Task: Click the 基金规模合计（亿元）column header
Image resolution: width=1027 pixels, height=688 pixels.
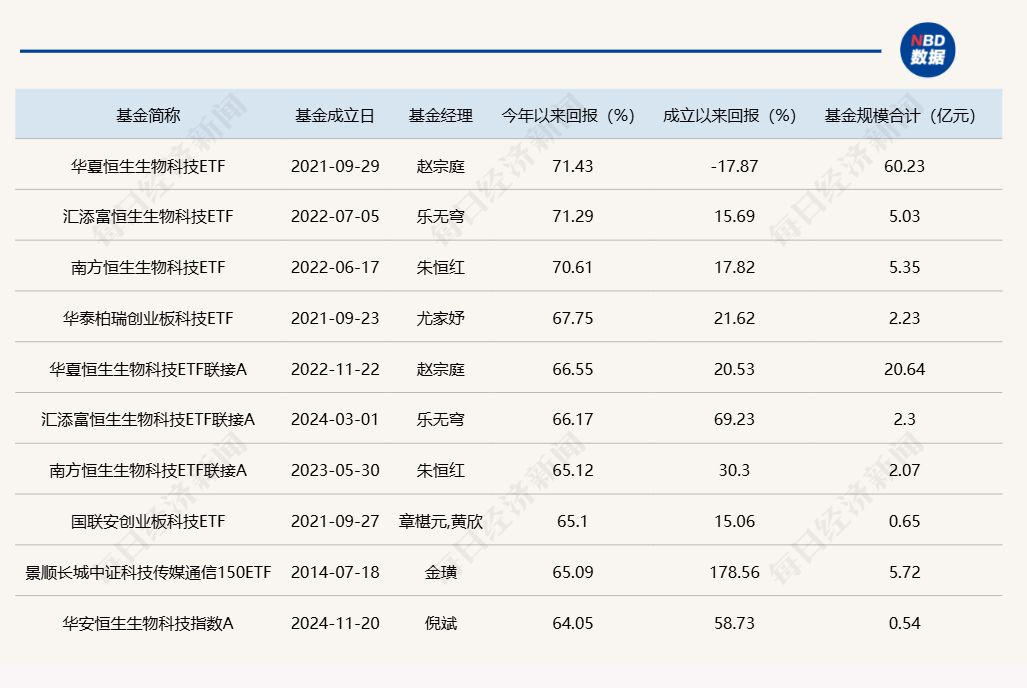Action: click(x=901, y=115)
